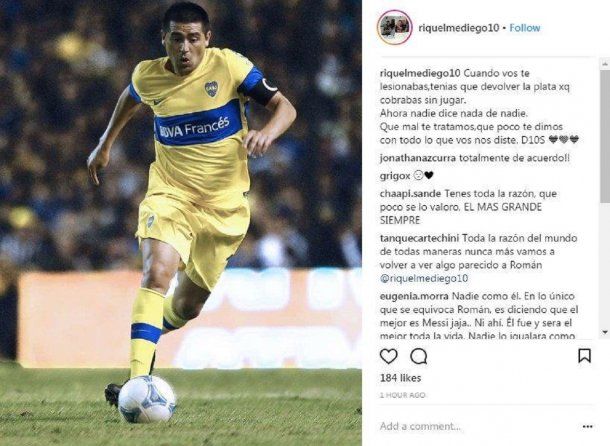The width and height of the screenshot is (610, 446).
Task: Open riquelmediego10 profile picture avatar
Action: tap(394, 27)
